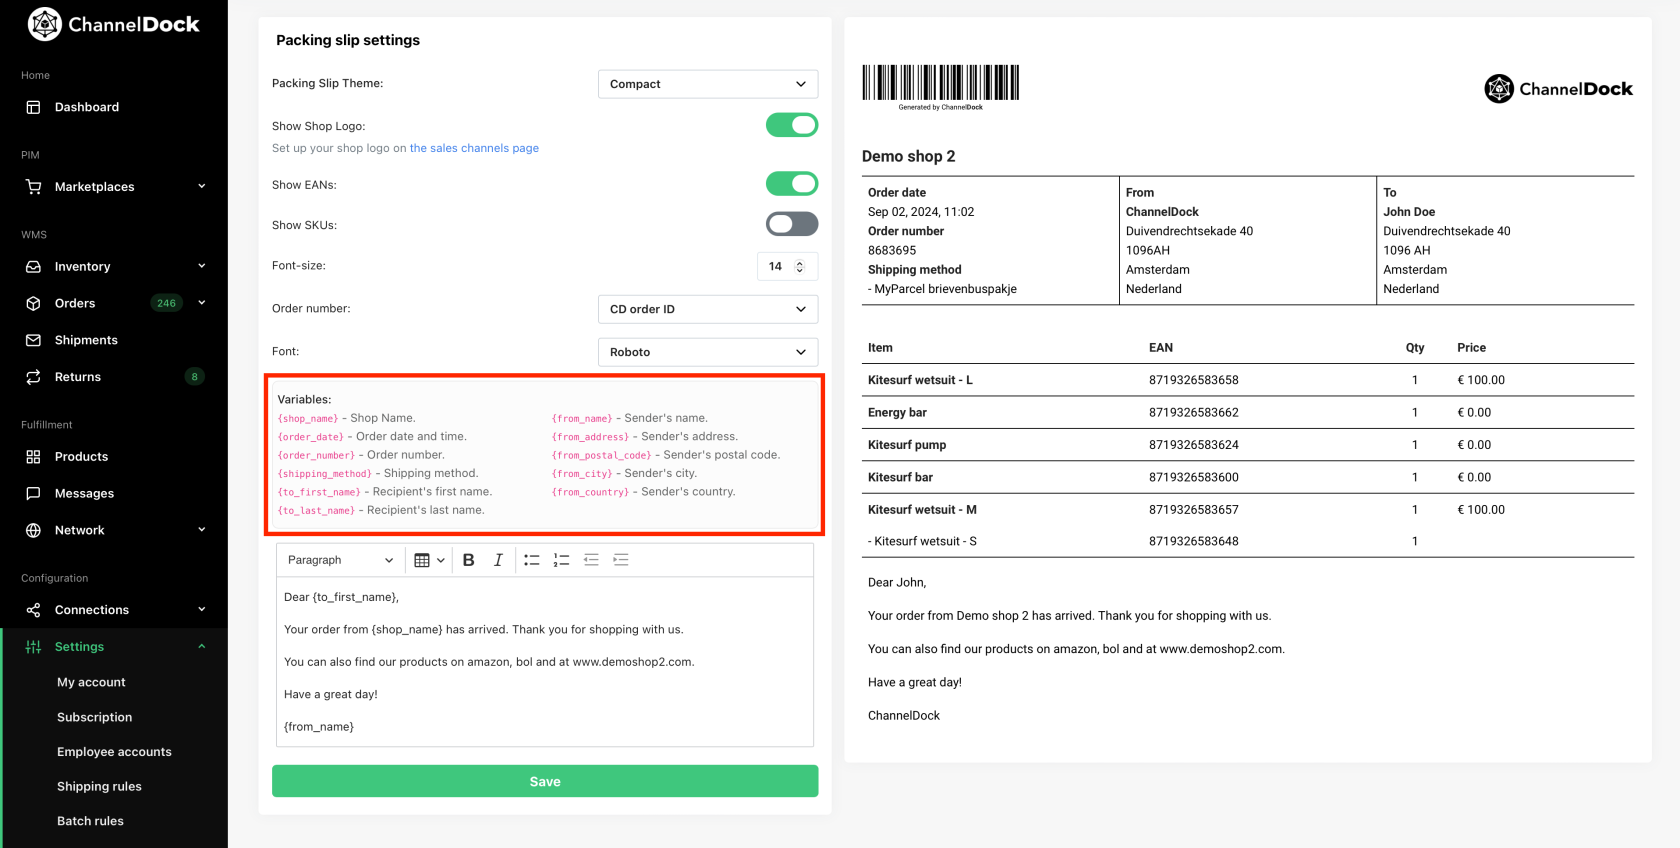Viewport: 1680px width, 848px height.
Task: Disable the Show Shop Logo switch
Action: click(792, 125)
